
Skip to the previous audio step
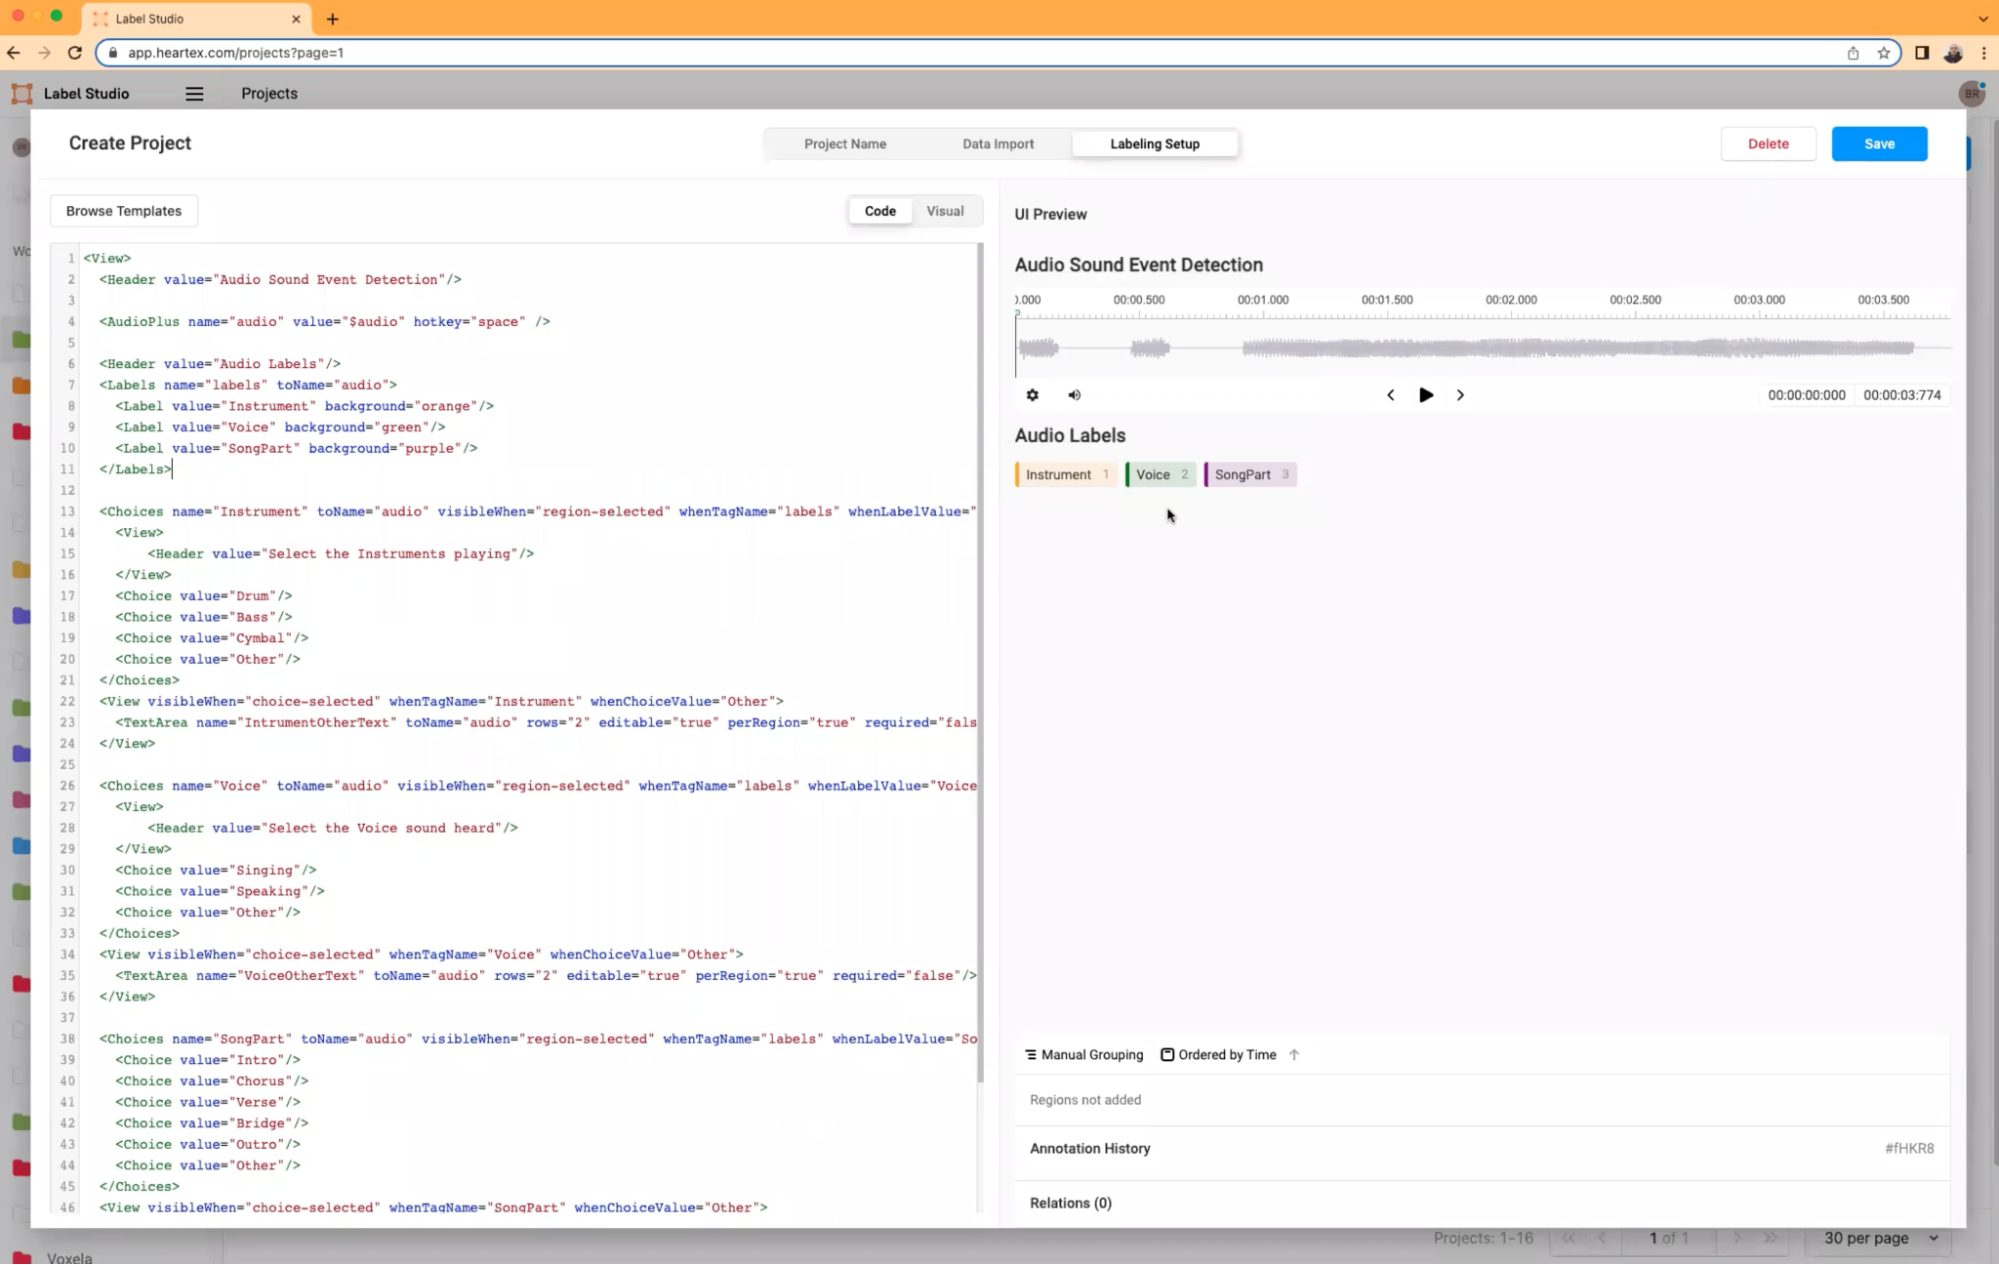(1390, 395)
